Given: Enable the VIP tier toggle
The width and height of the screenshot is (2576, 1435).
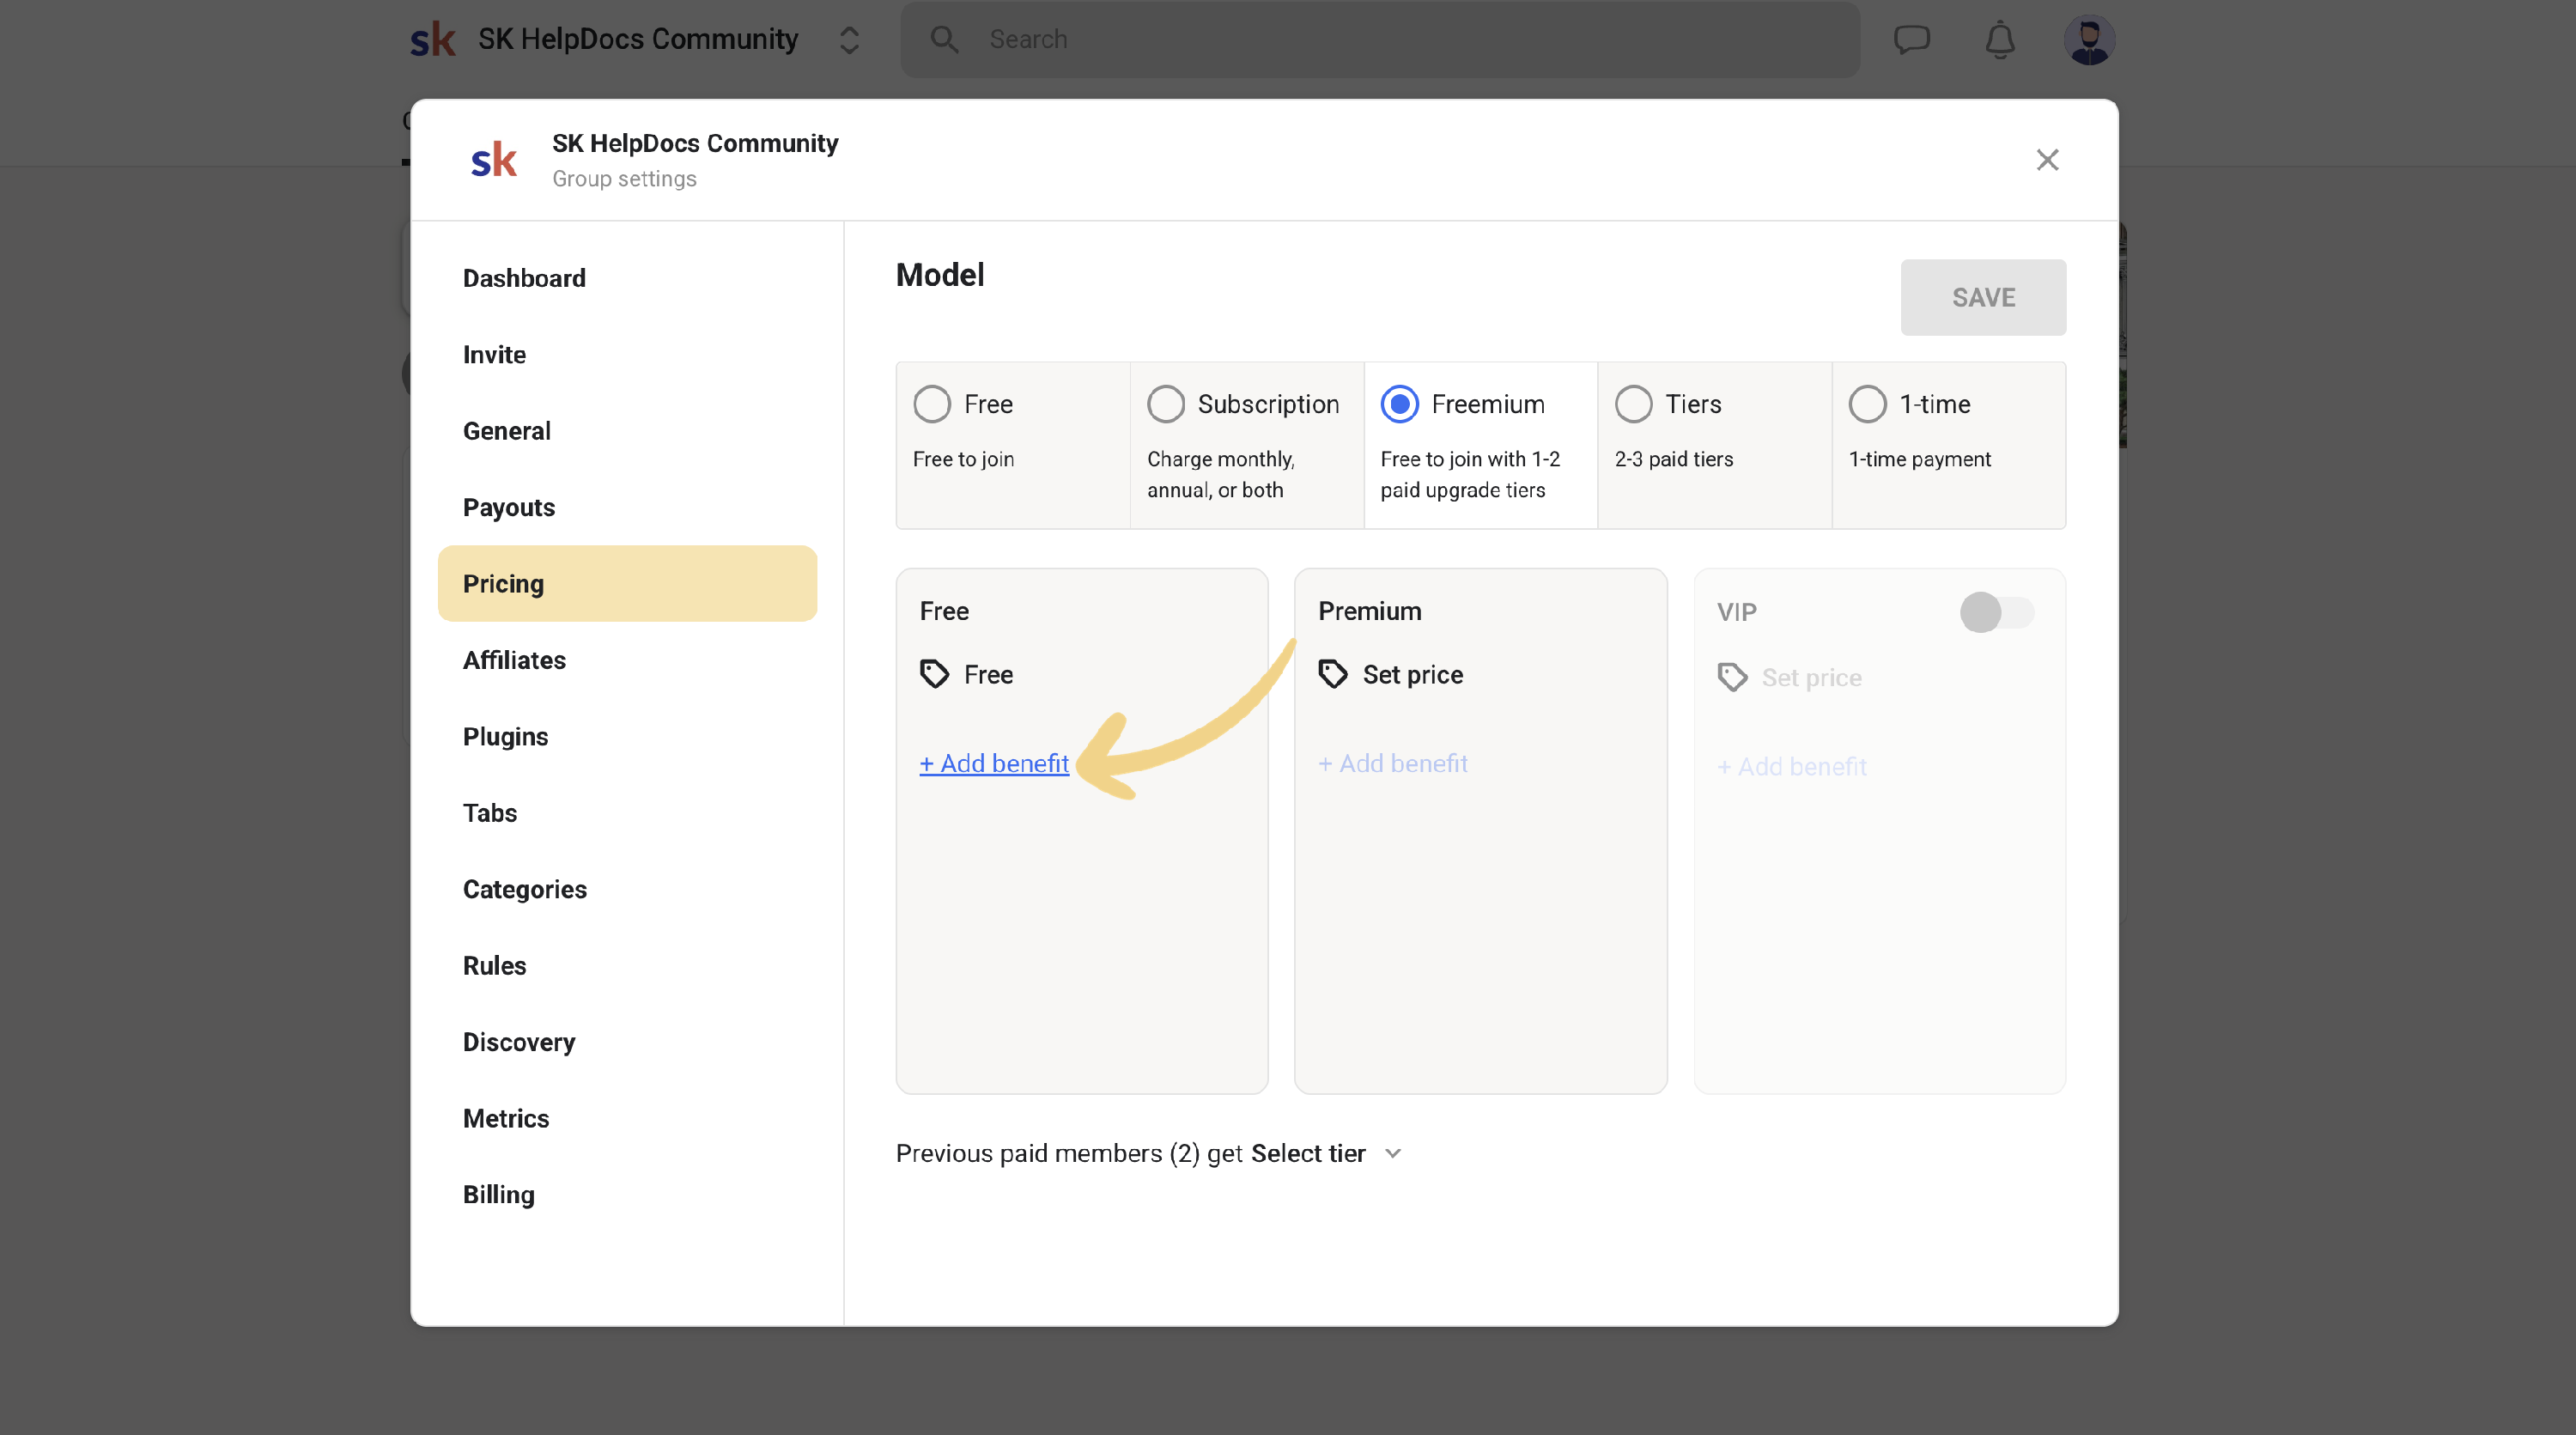Looking at the screenshot, I should pos(1996,612).
